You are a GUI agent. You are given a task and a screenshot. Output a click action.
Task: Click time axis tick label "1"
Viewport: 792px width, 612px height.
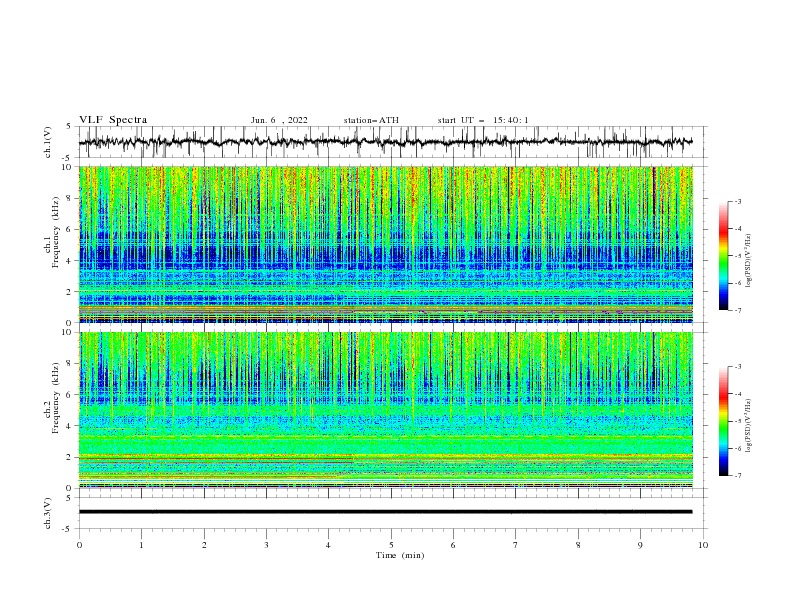(141, 545)
